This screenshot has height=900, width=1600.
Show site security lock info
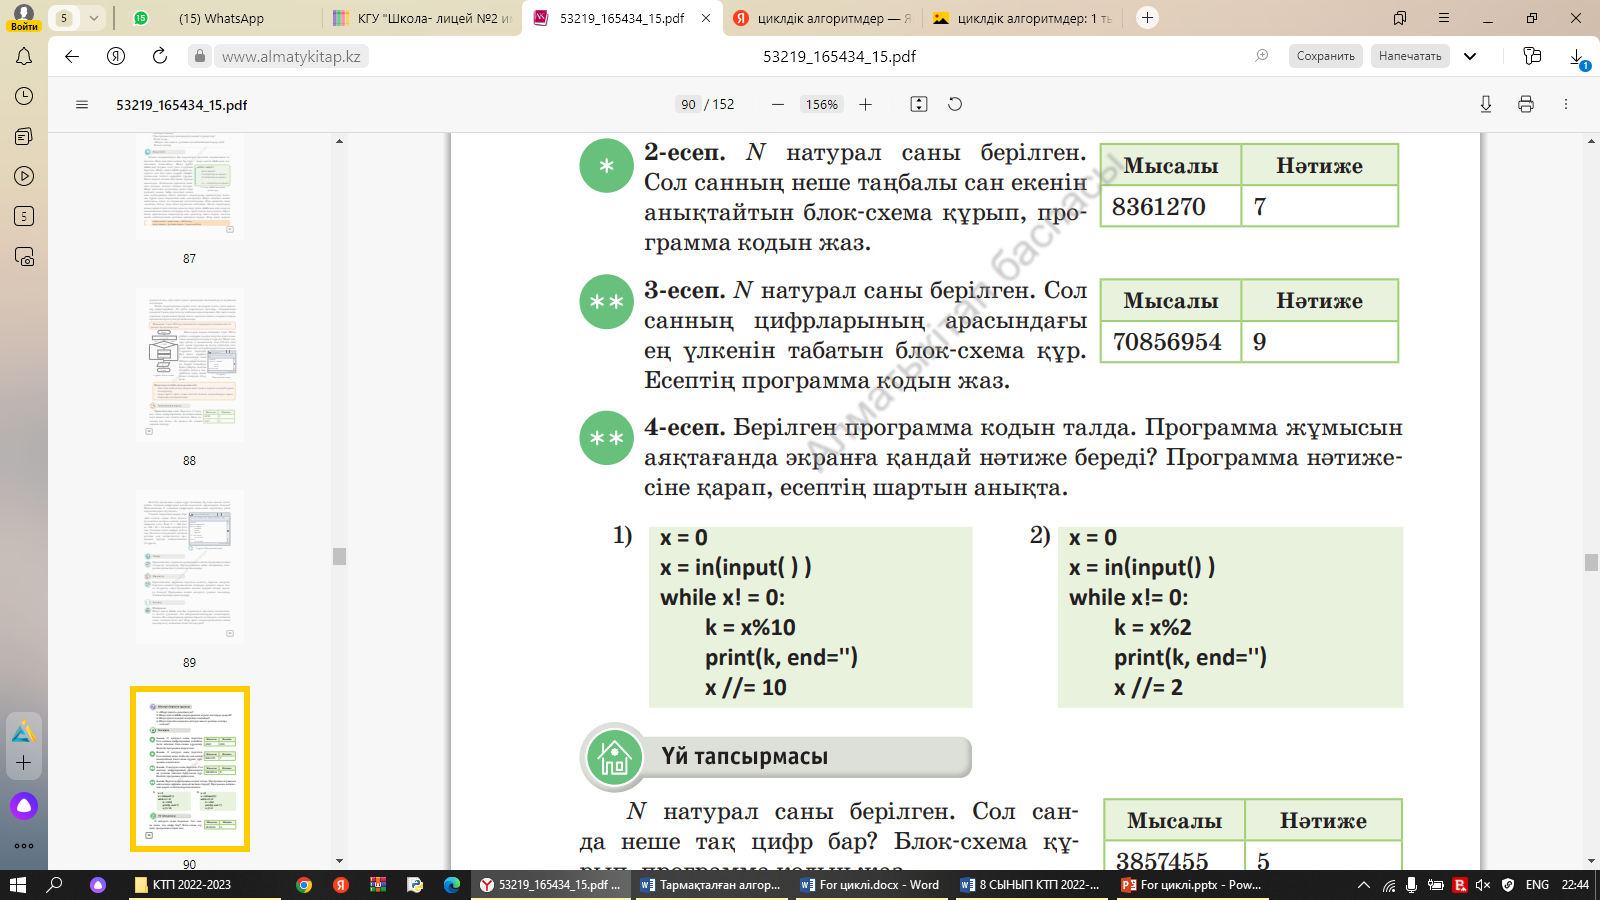[x=200, y=57]
